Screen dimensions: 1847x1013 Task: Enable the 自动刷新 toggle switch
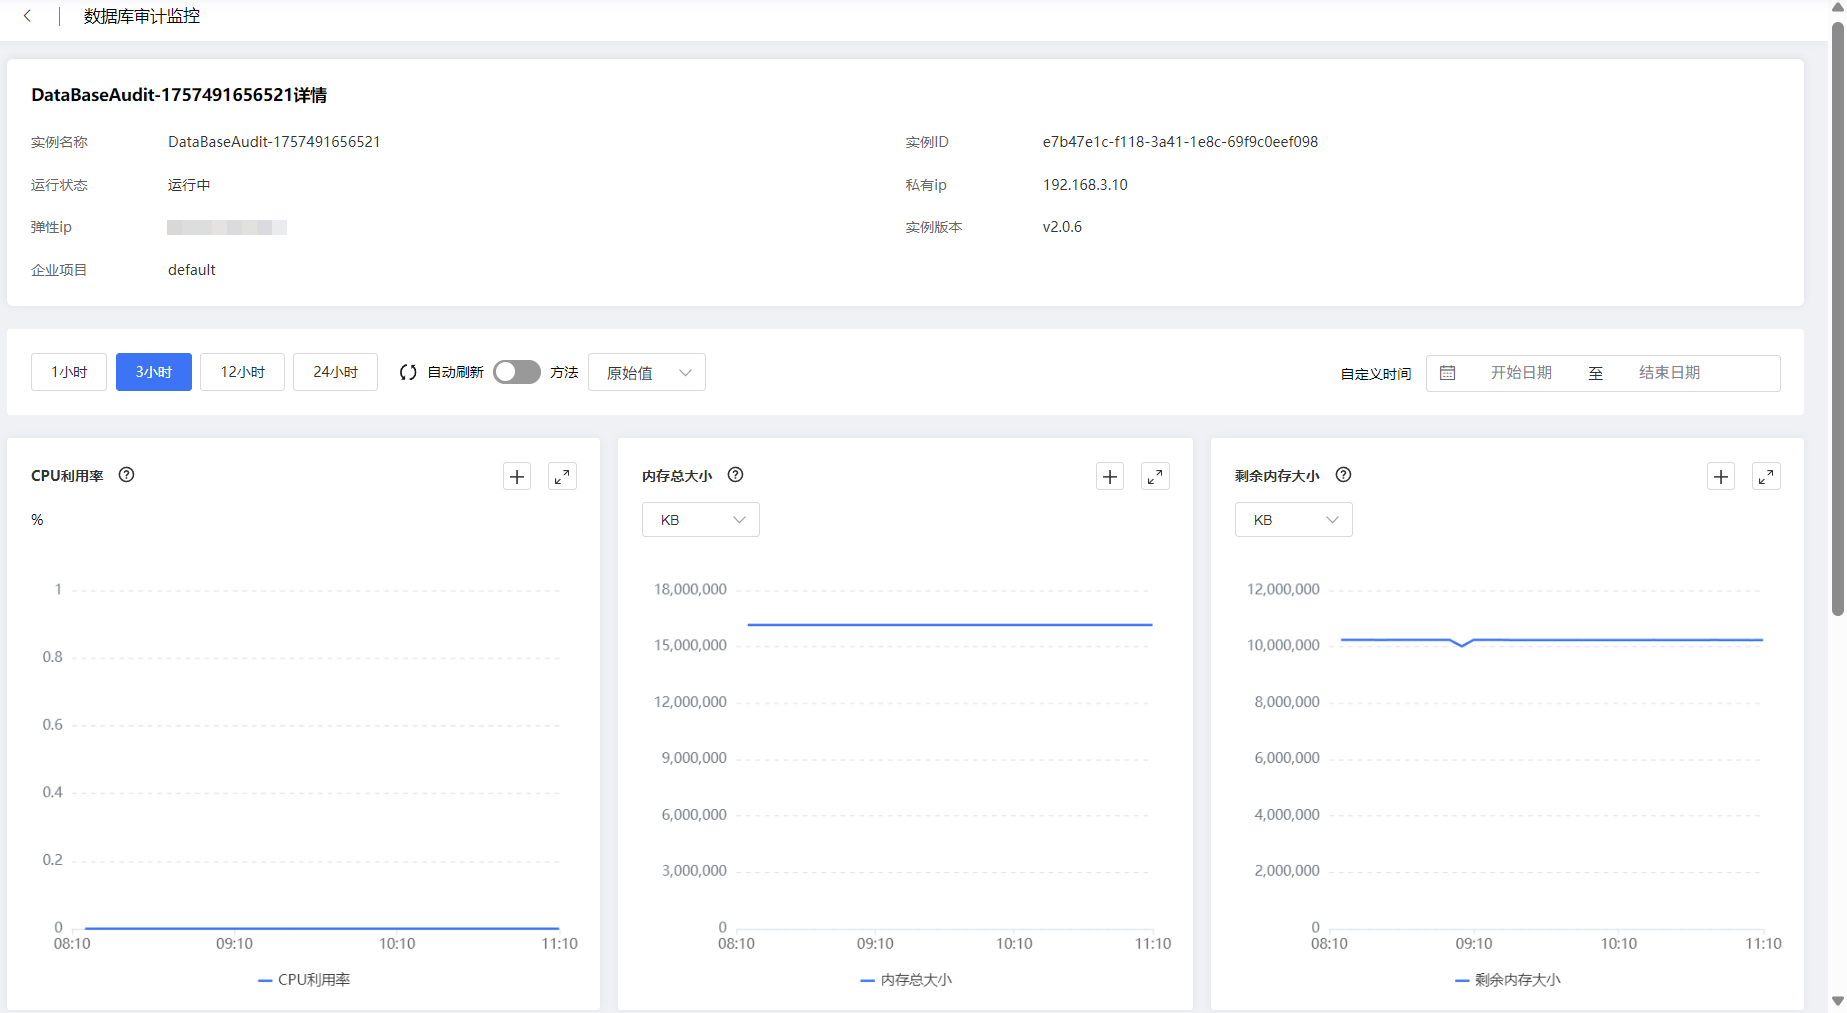coord(516,372)
